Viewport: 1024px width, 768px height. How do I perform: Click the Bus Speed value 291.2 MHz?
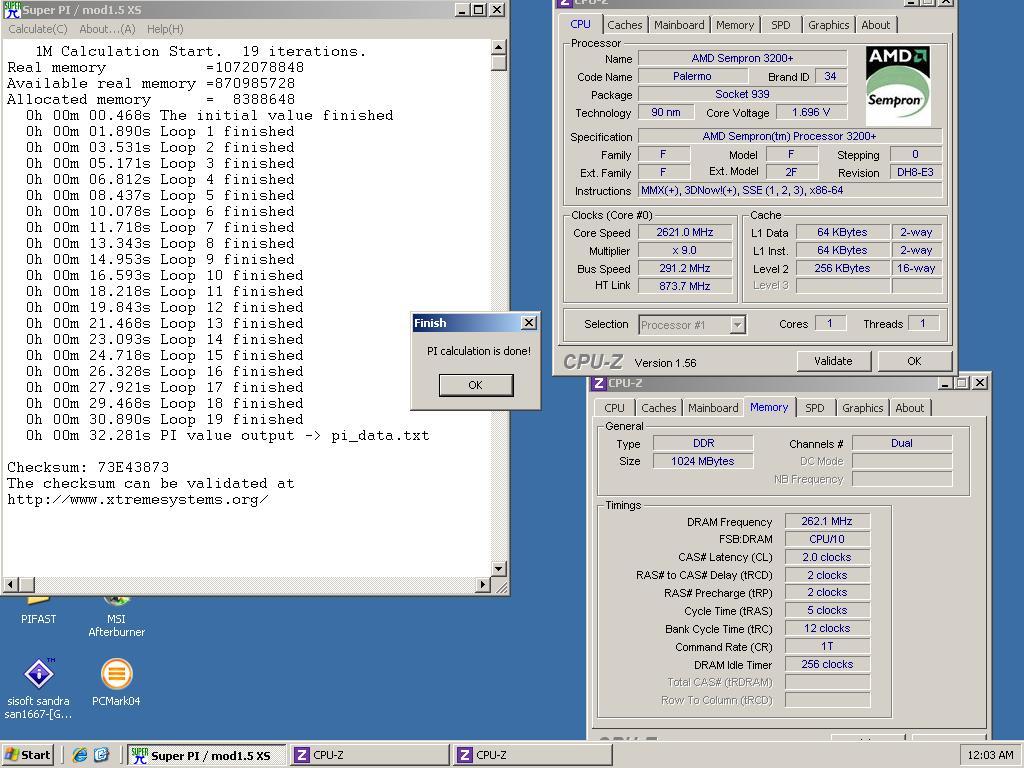(x=684, y=268)
